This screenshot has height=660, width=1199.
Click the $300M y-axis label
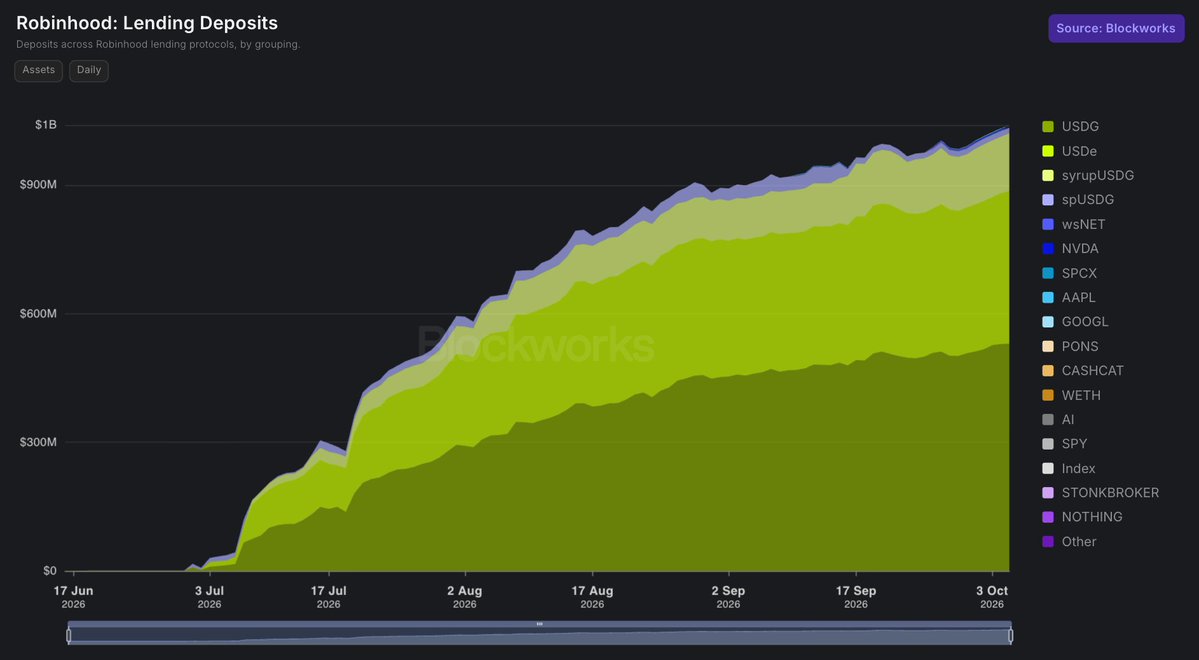click(38, 442)
